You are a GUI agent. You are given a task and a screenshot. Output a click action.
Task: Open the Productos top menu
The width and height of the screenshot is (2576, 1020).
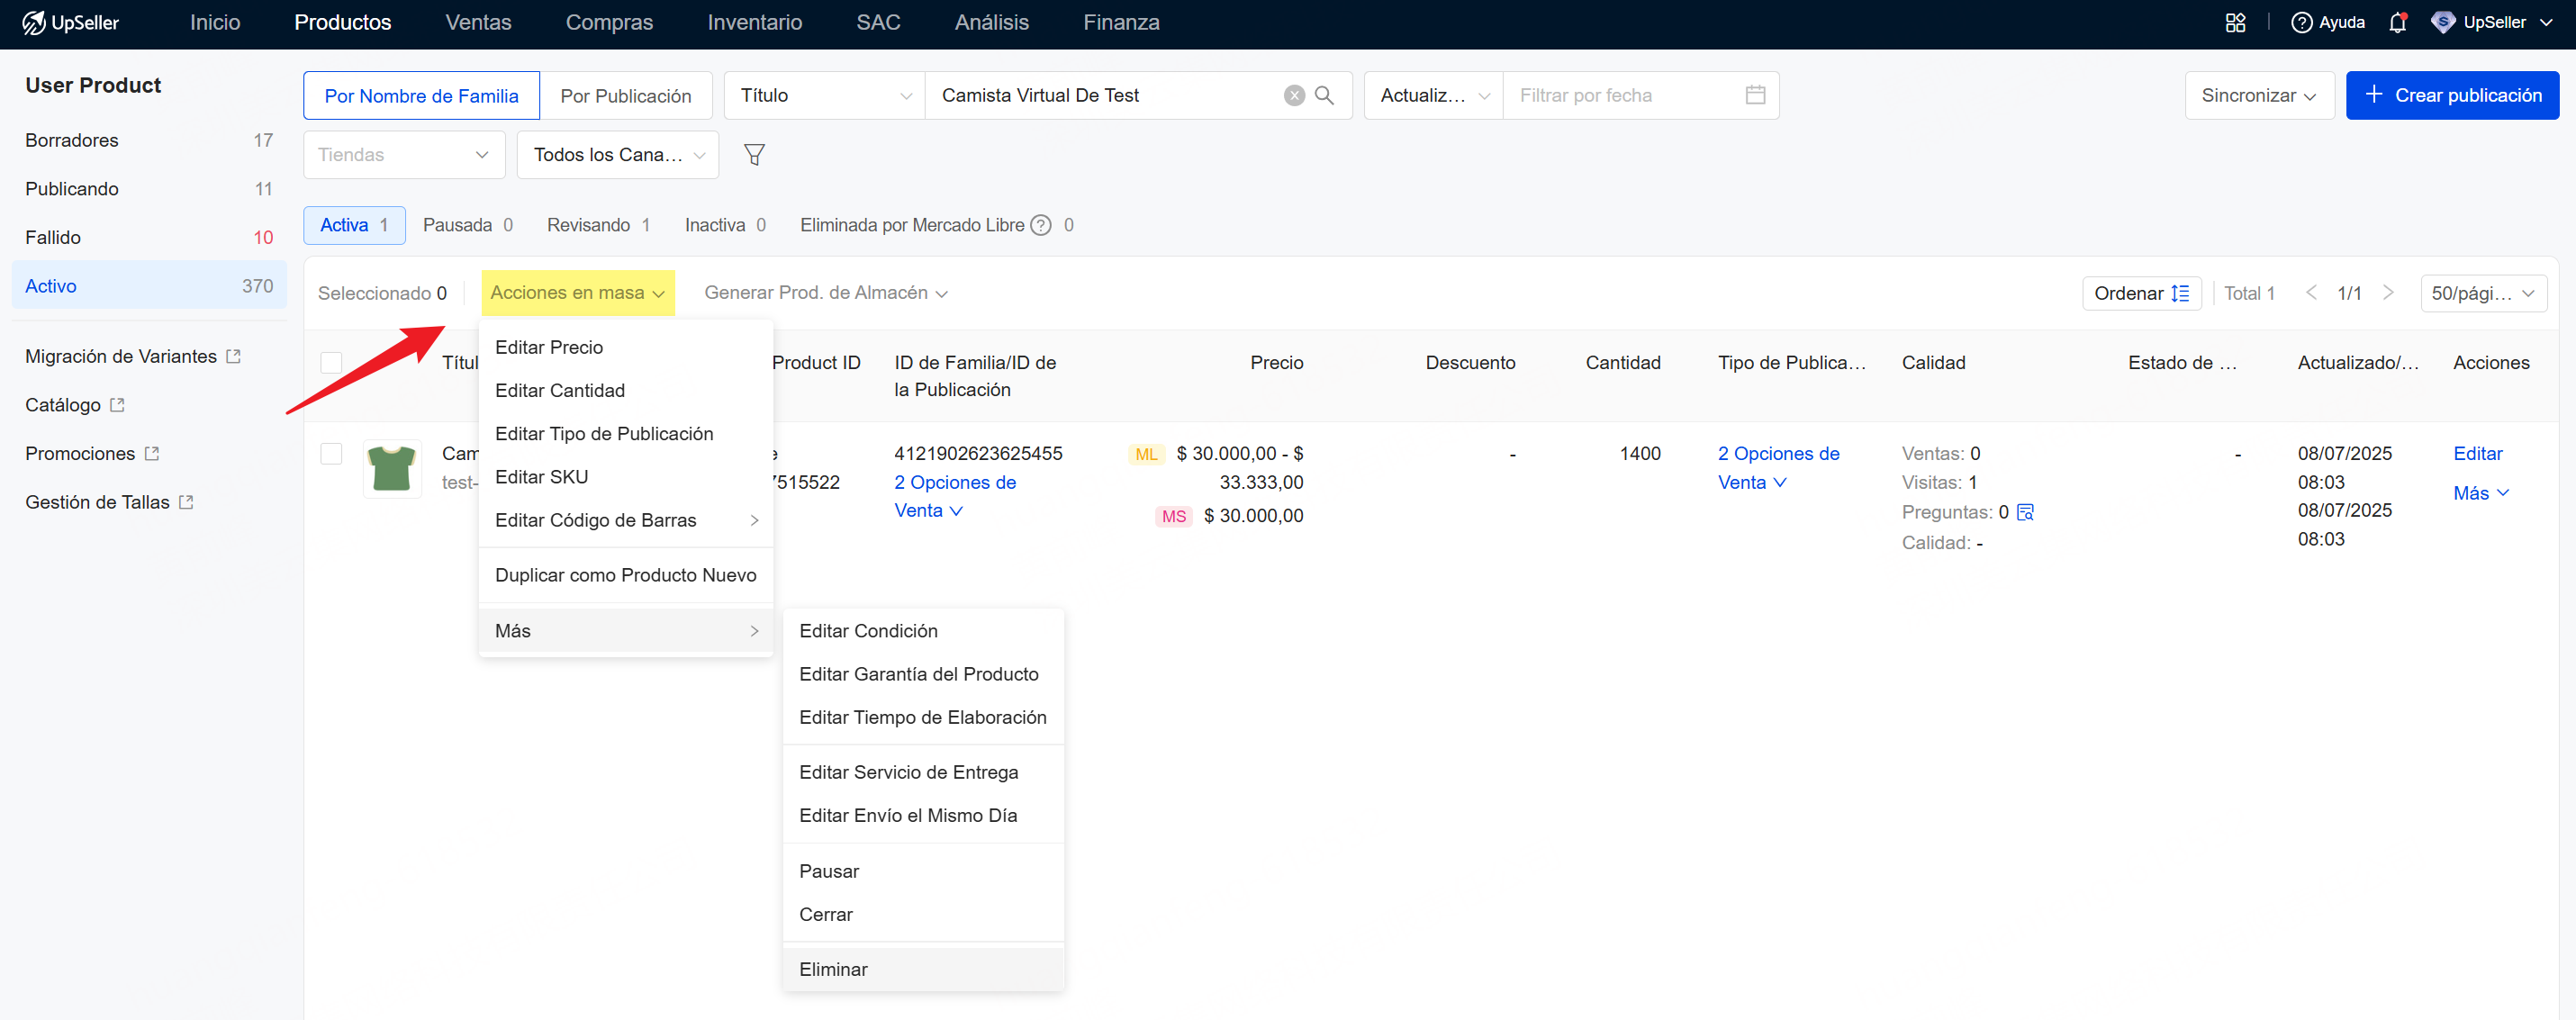pos(343,22)
